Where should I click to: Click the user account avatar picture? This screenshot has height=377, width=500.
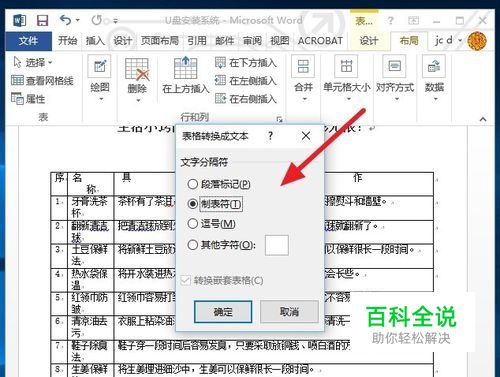pos(477,41)
